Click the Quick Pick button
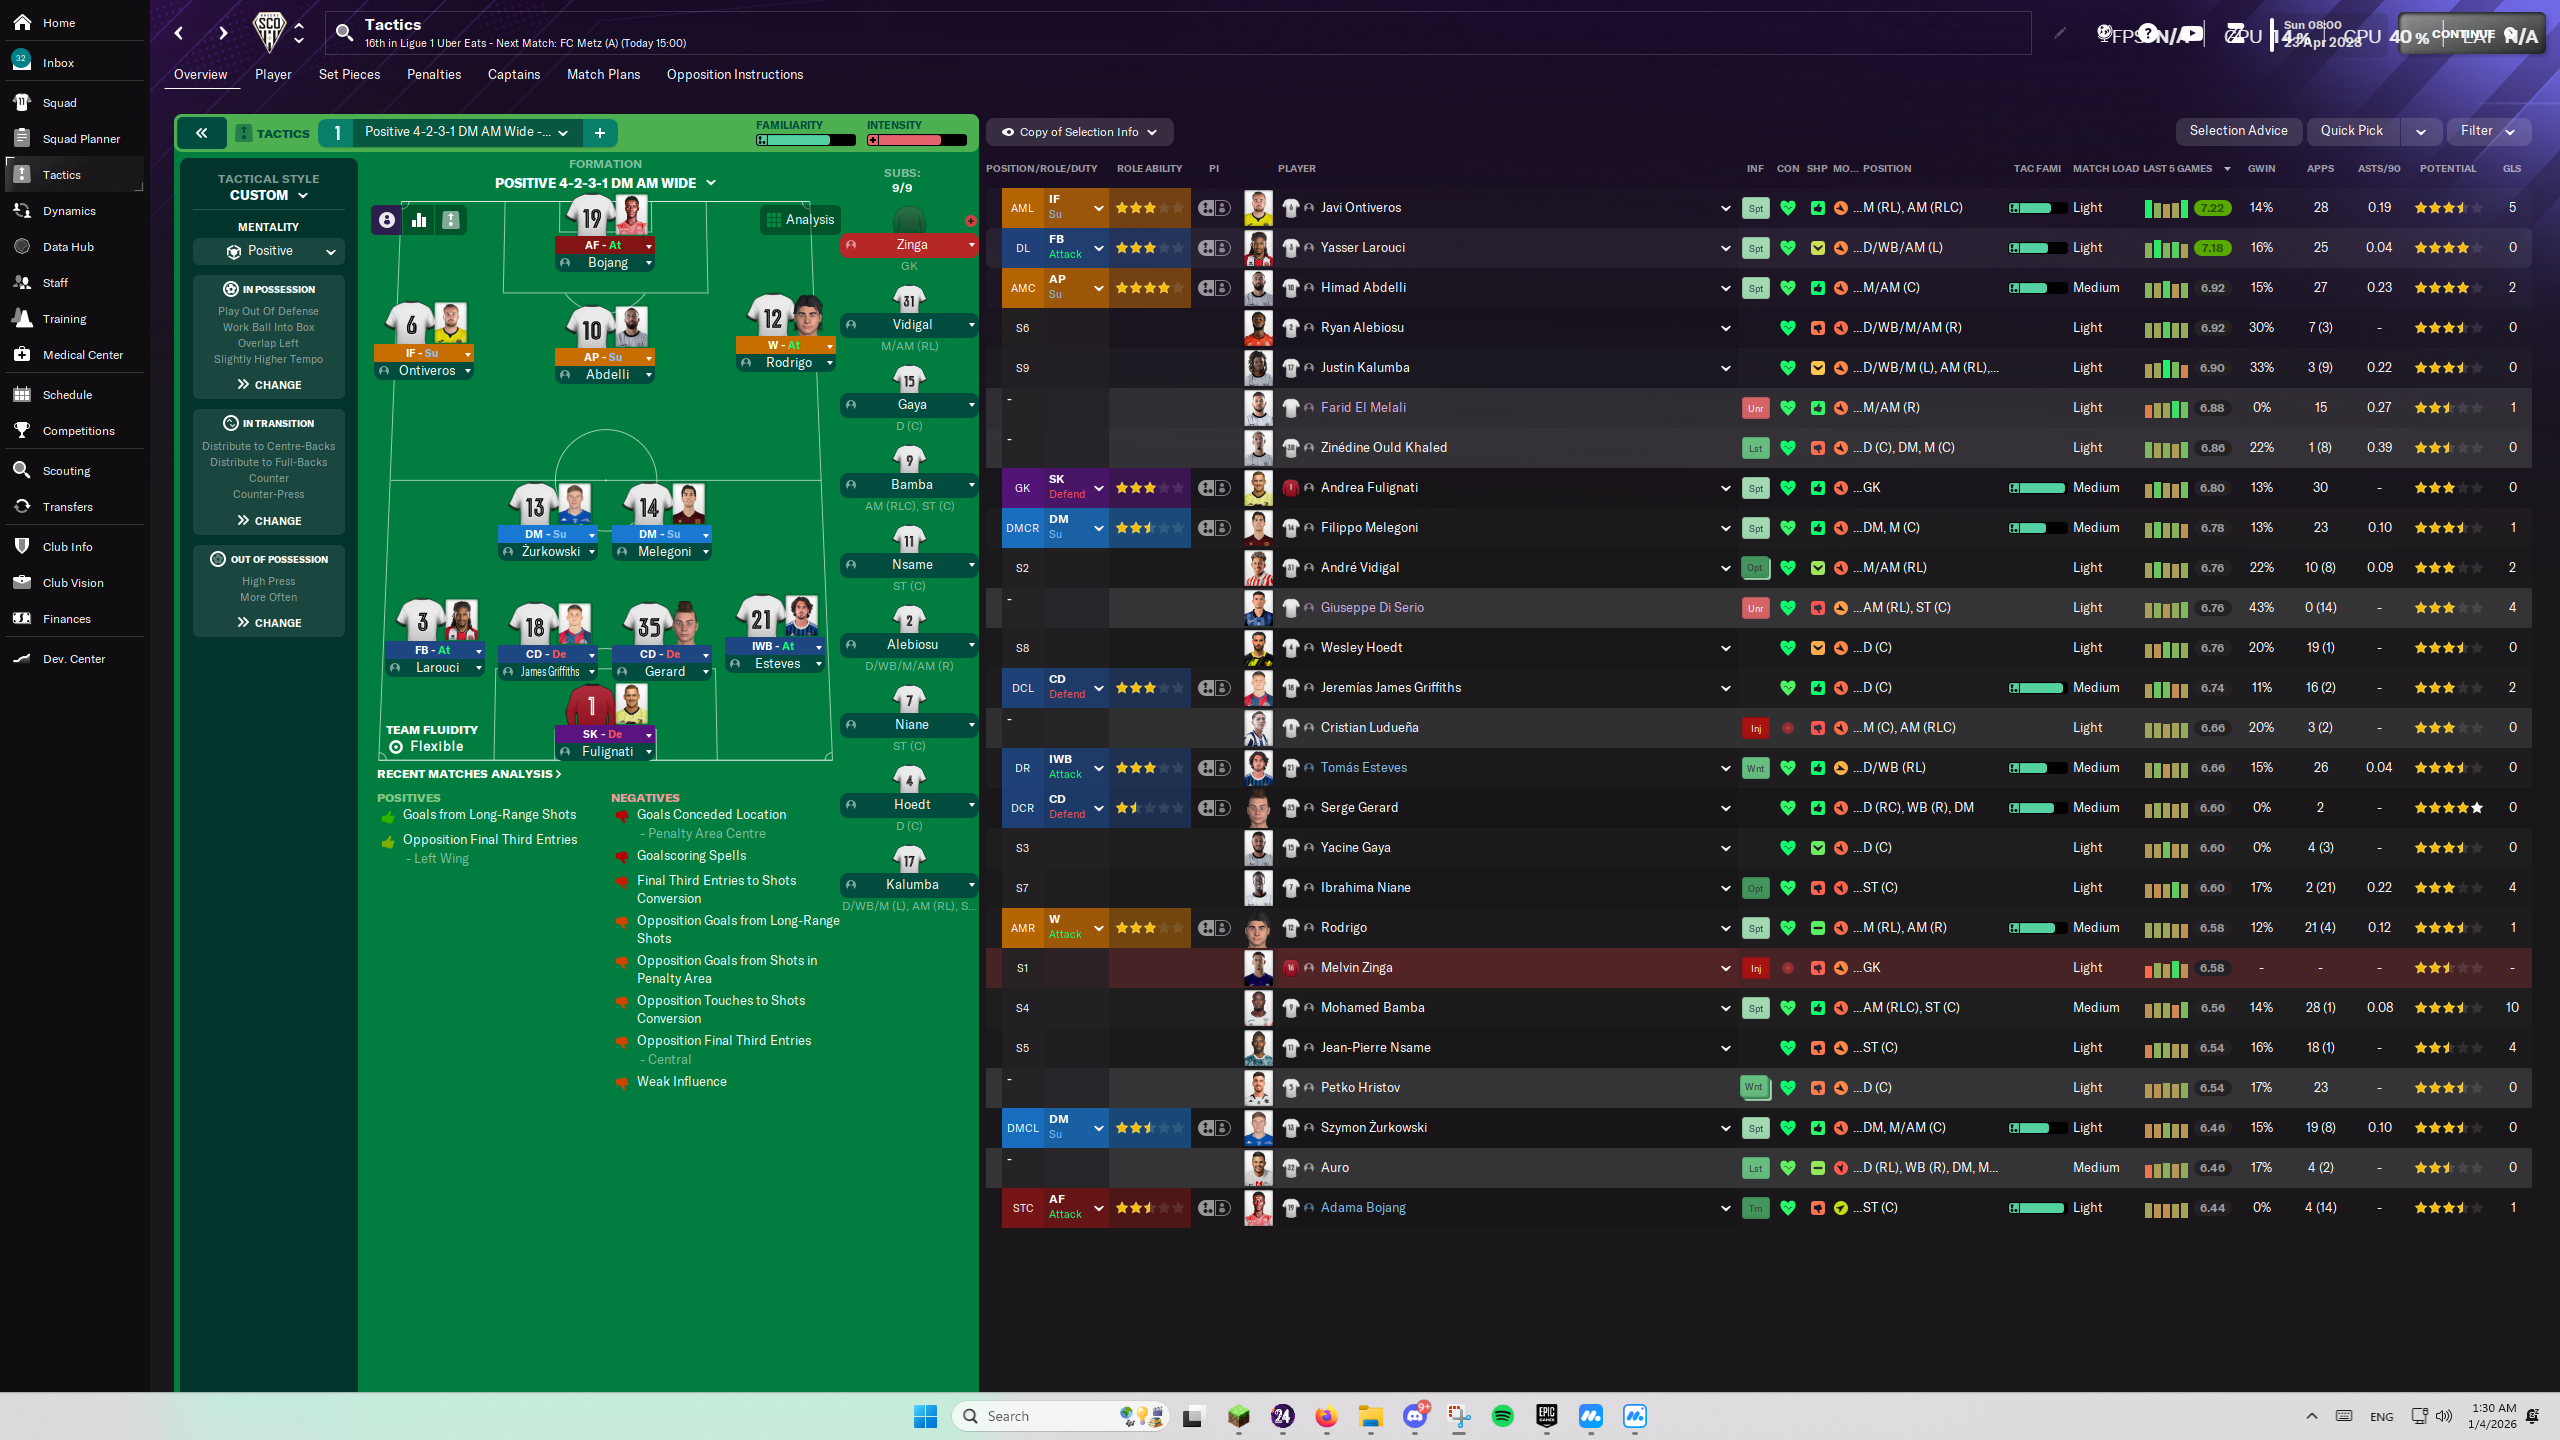 click(x=2352, y=130)
